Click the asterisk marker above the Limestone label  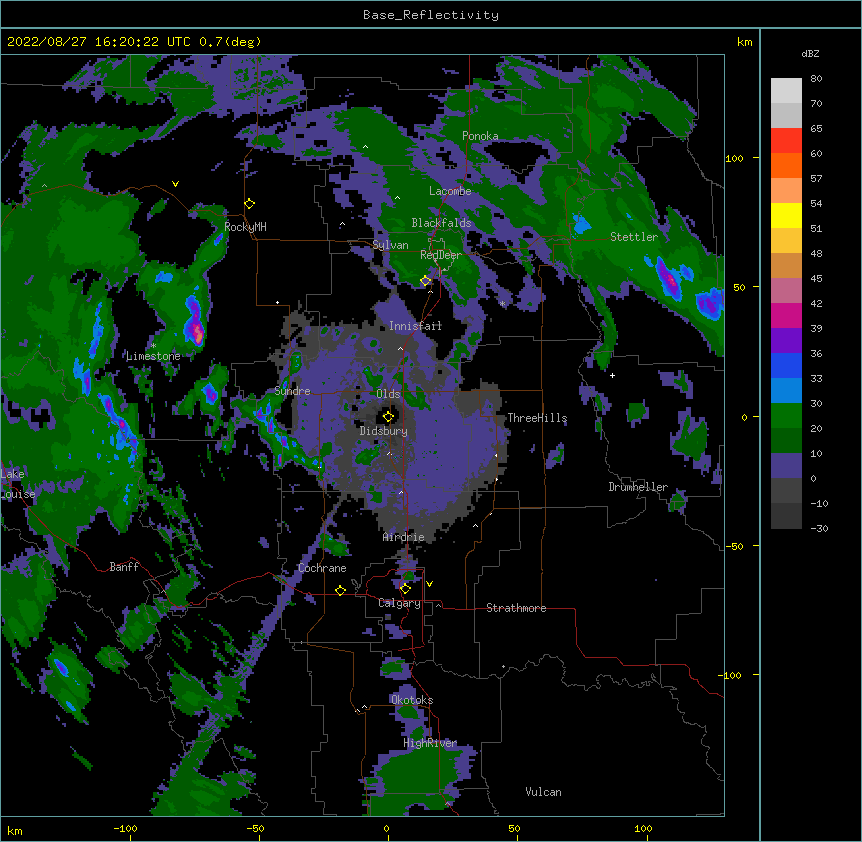click(153, 346)
